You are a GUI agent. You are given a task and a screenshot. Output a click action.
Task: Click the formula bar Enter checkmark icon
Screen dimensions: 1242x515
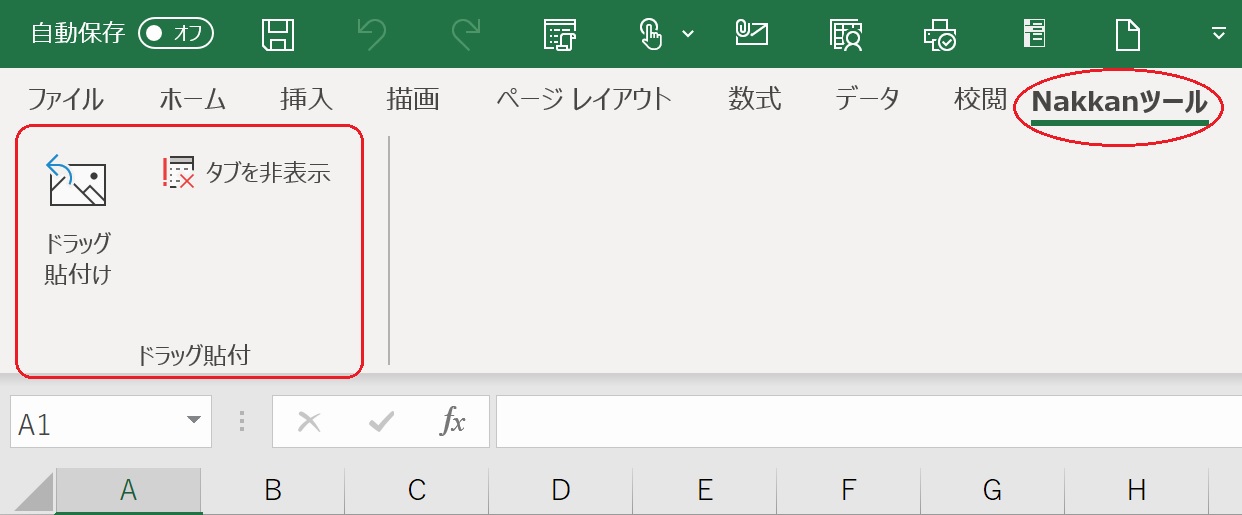(381, 423)
